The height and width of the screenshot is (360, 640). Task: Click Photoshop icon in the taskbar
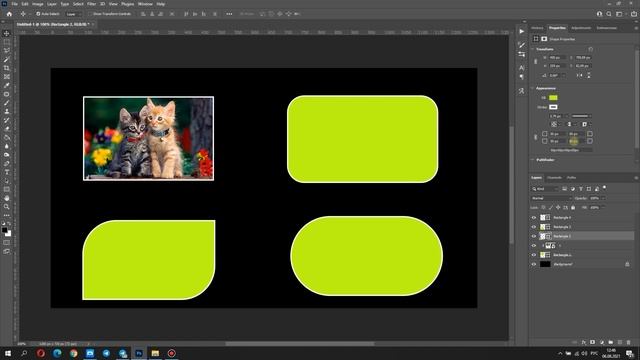click(139, 353)
